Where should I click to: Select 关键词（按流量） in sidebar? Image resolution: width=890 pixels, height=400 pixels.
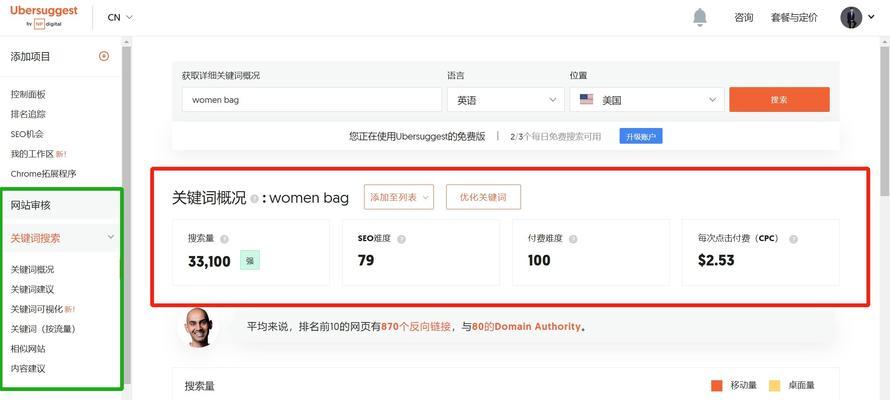click(43, 329)
